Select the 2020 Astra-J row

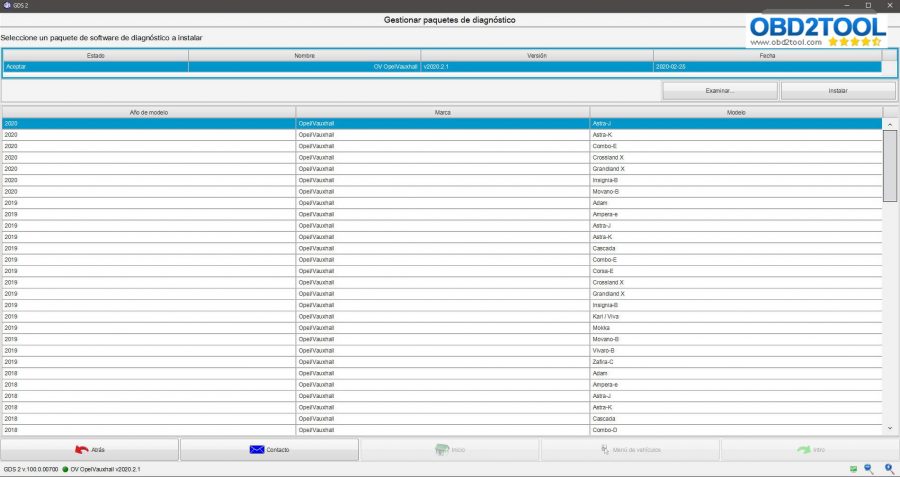[x=442, y=123]
